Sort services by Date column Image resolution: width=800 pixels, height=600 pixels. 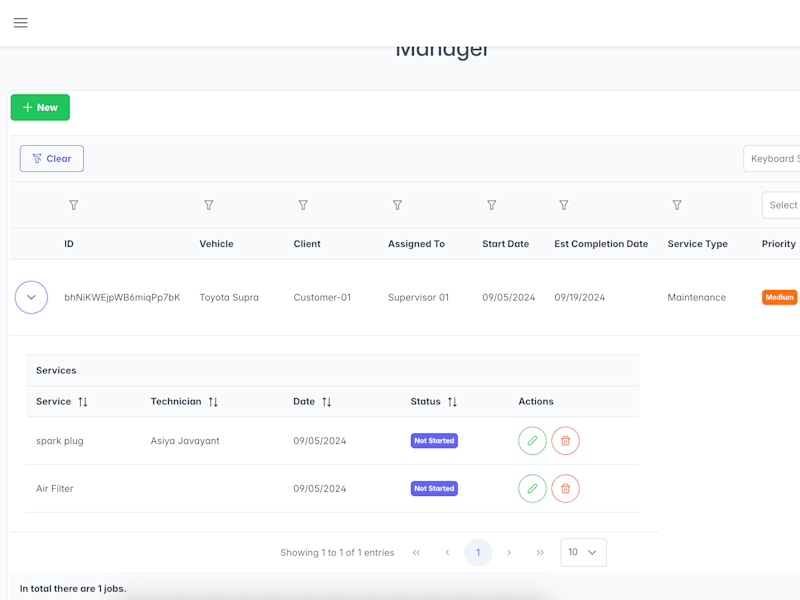click(x=327, y=402)
